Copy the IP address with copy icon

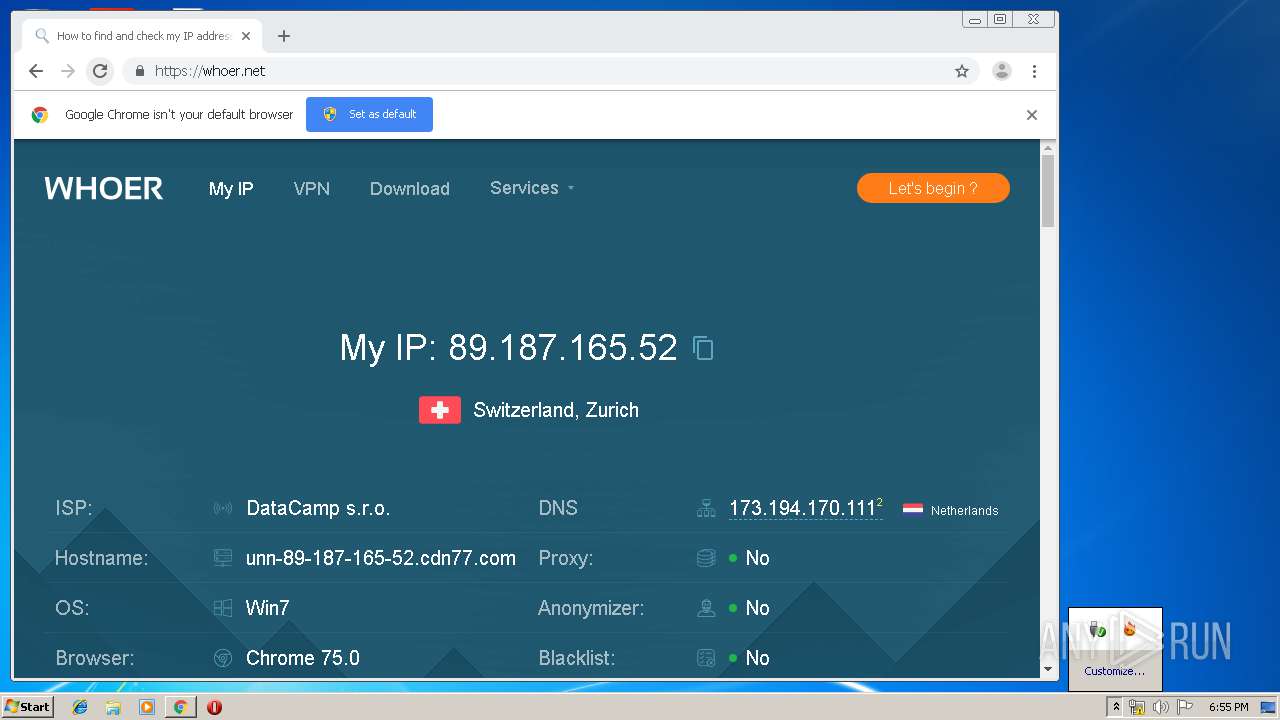(703, 348)
